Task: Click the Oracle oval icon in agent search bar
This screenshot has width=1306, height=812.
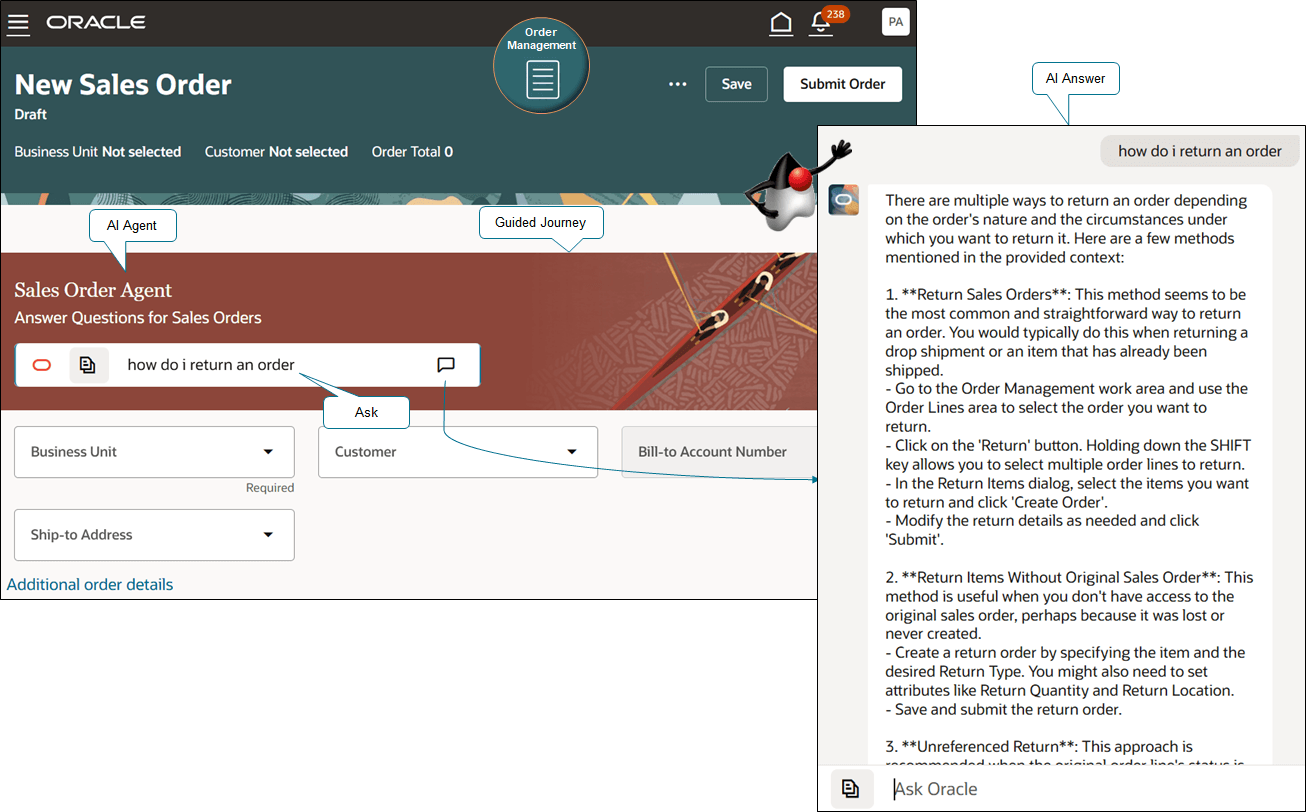Action: coord(42,365)
